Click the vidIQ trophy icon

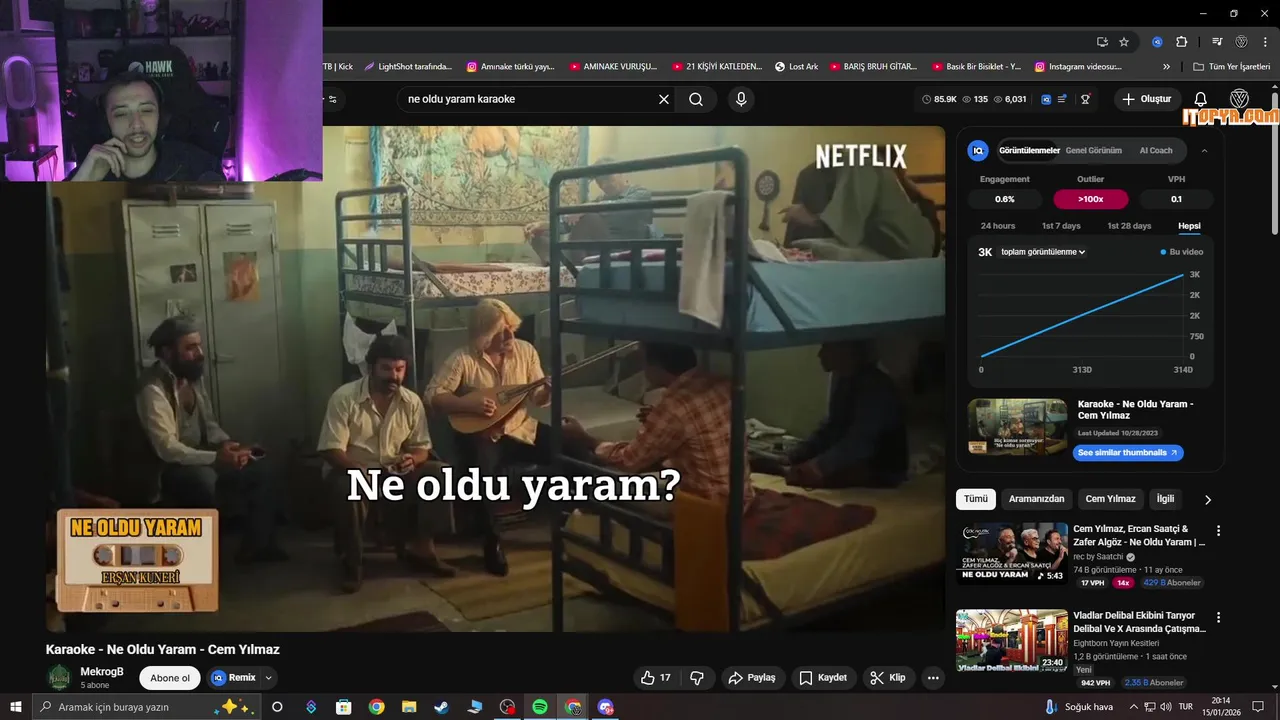1085,99
